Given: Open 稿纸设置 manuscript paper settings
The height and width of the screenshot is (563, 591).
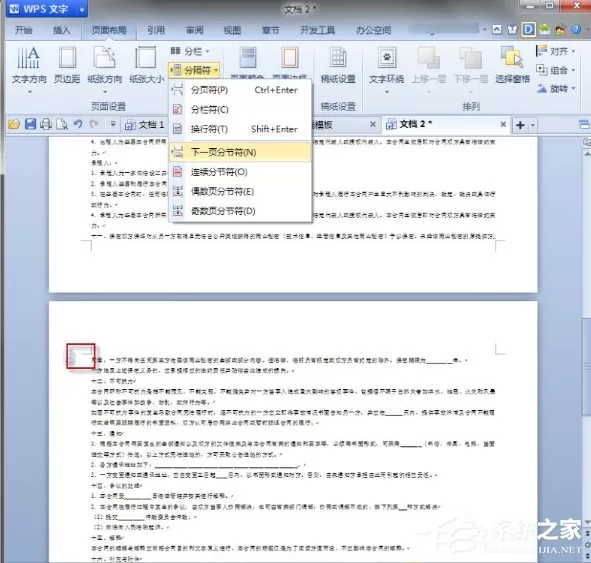Looking at the screenshot, I should [x=338, y=64].
